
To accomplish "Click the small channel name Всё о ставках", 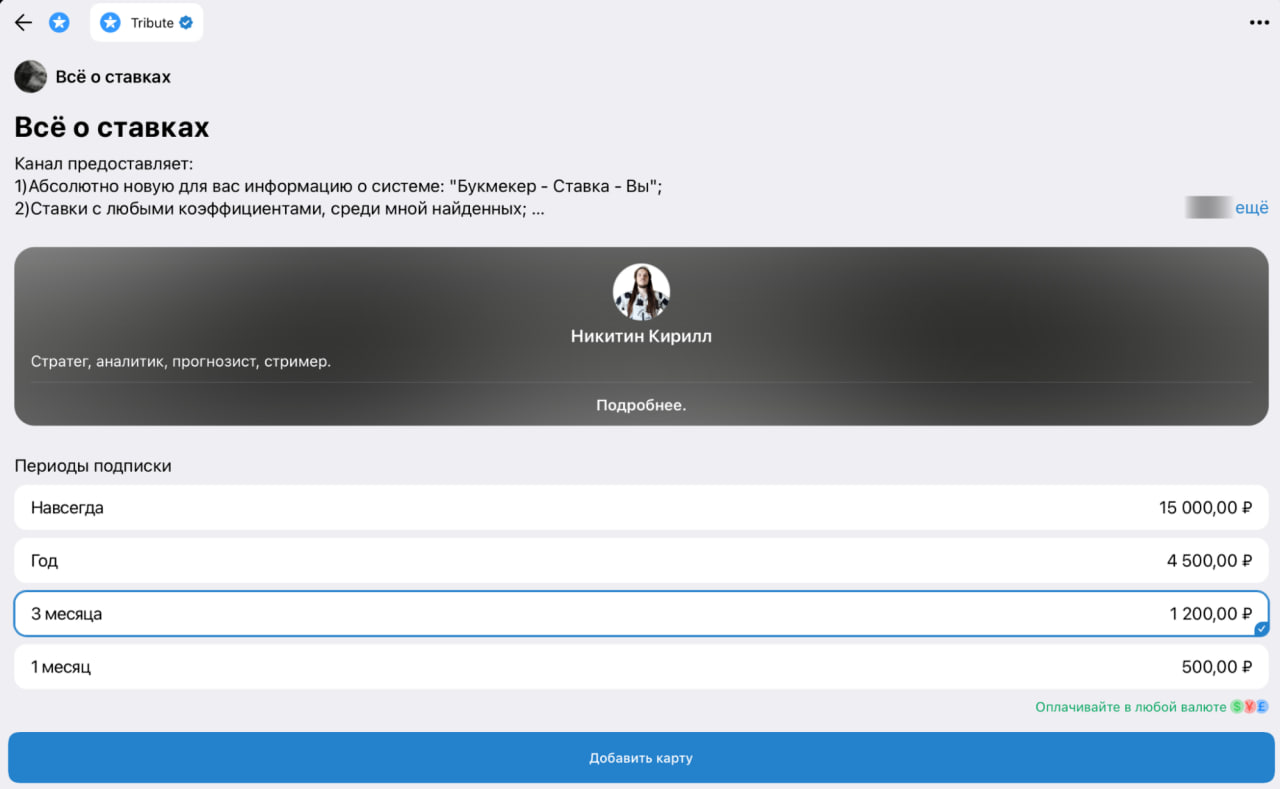I will (113, 77).
